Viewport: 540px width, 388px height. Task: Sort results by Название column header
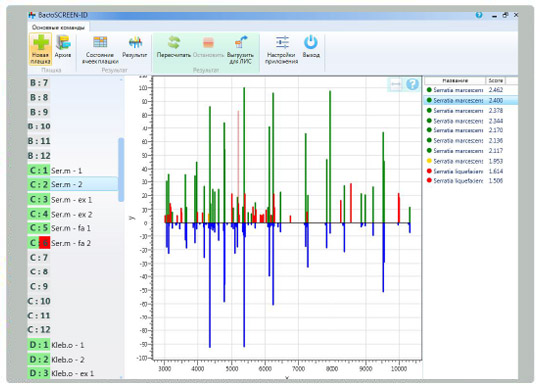click(455, 80)
